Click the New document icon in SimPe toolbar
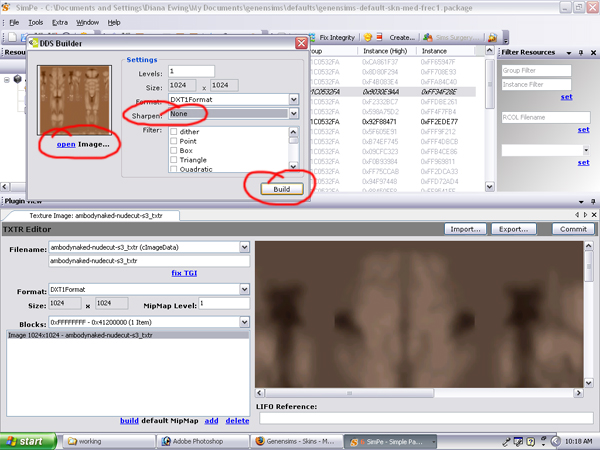The height and width of the screenshot is (450, 600). [x=12, y=37]
